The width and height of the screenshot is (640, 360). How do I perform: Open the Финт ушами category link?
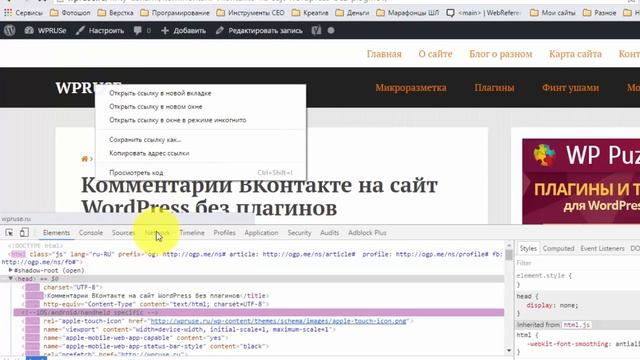pos(570,88)
